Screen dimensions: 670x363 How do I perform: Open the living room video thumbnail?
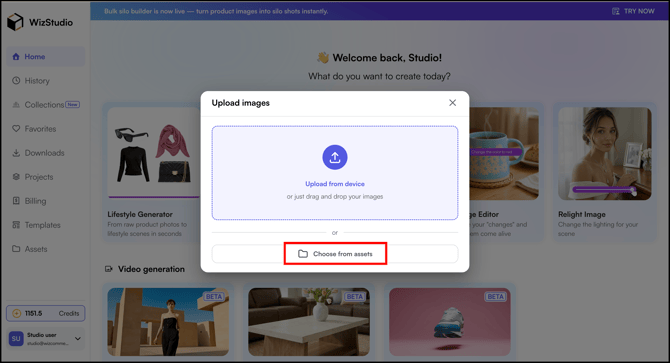[309, 322]
